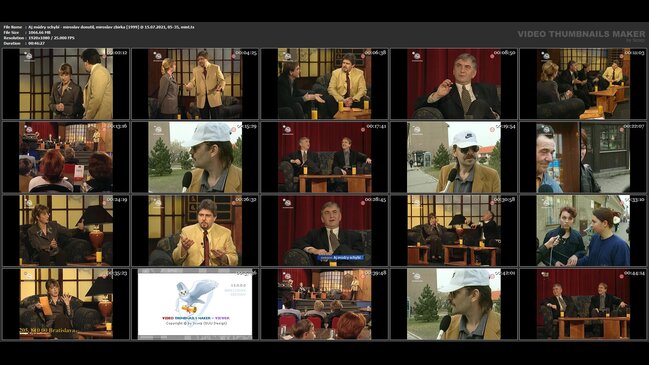649x365 pixels.
Task: Select the 00:35:23 frame of woman holding orange card
Action: (66, 304)
